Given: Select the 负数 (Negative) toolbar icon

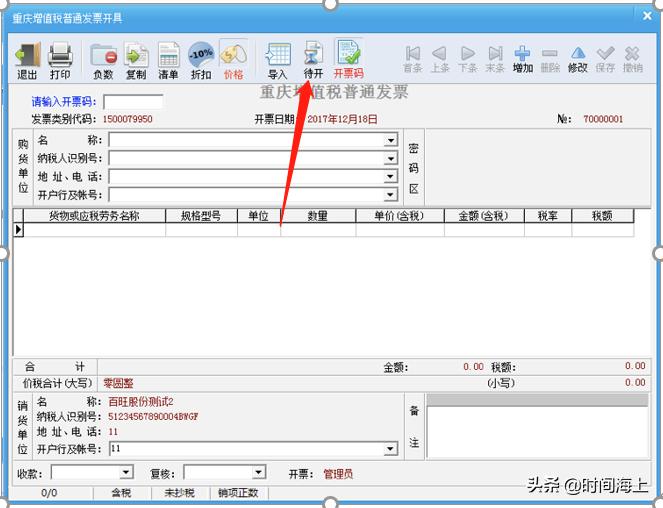Looking at the screenshot, I should pos(103,60).
